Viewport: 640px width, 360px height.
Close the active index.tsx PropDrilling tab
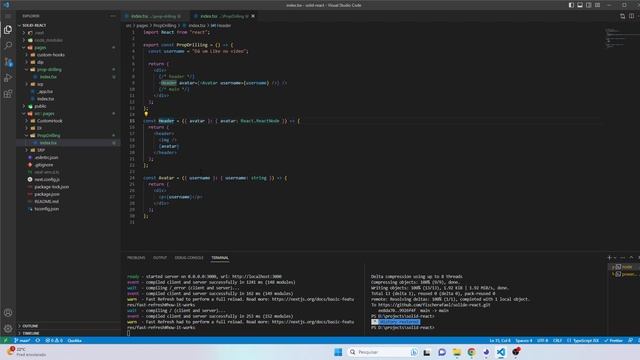pyautogui.click(x=253, y=16)
